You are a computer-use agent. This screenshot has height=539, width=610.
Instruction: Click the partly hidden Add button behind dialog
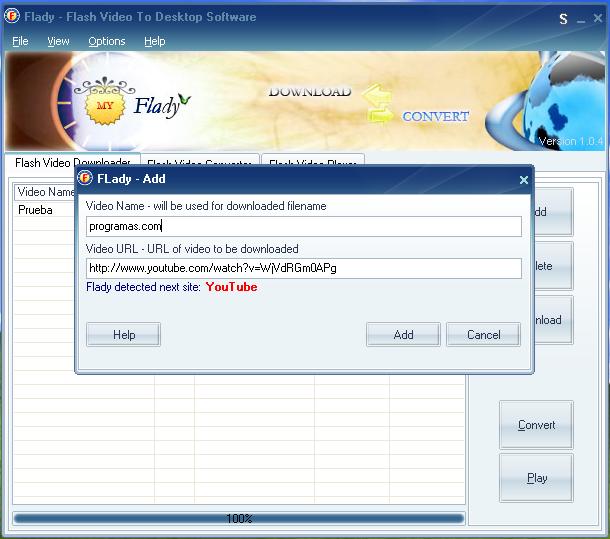pos(553,212)
